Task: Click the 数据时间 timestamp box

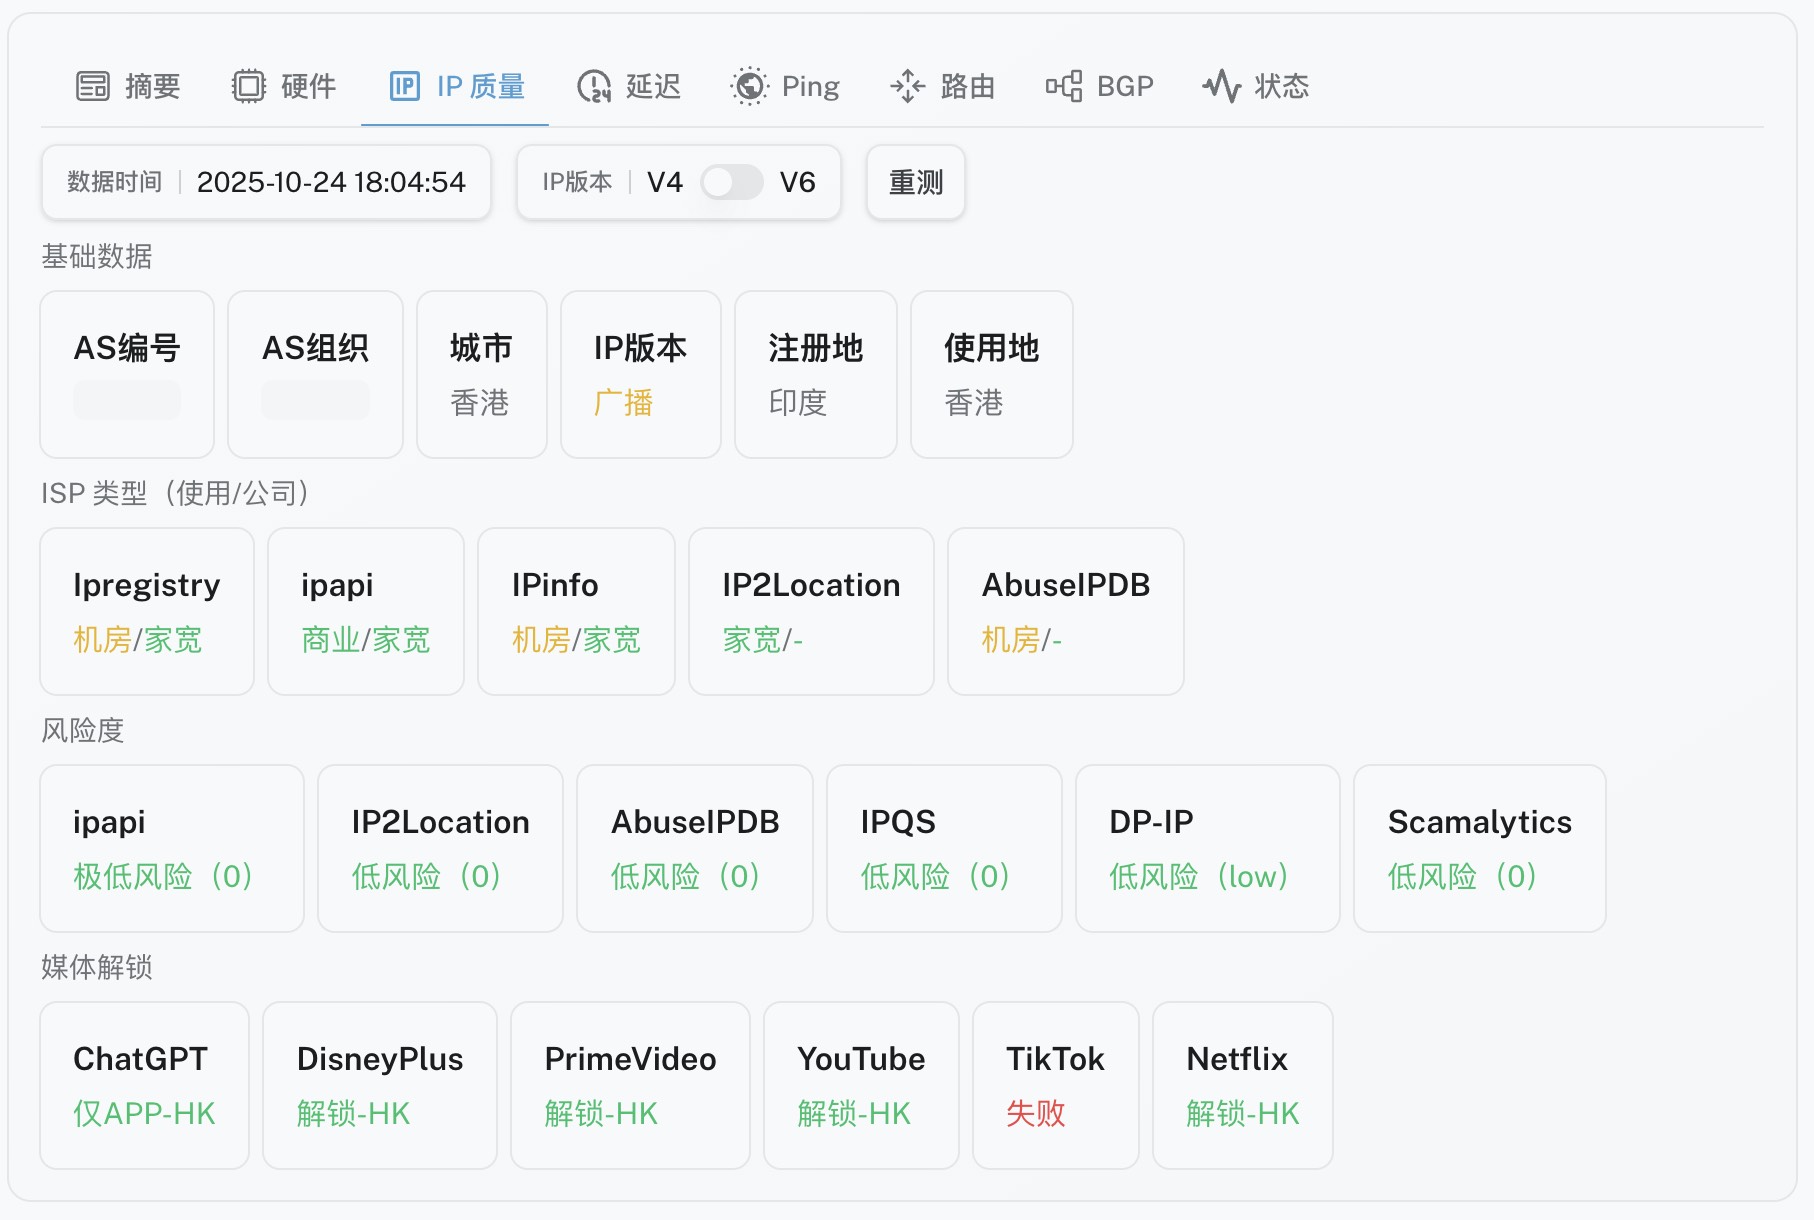Action: pyautogui.click(x=266, y=182)
